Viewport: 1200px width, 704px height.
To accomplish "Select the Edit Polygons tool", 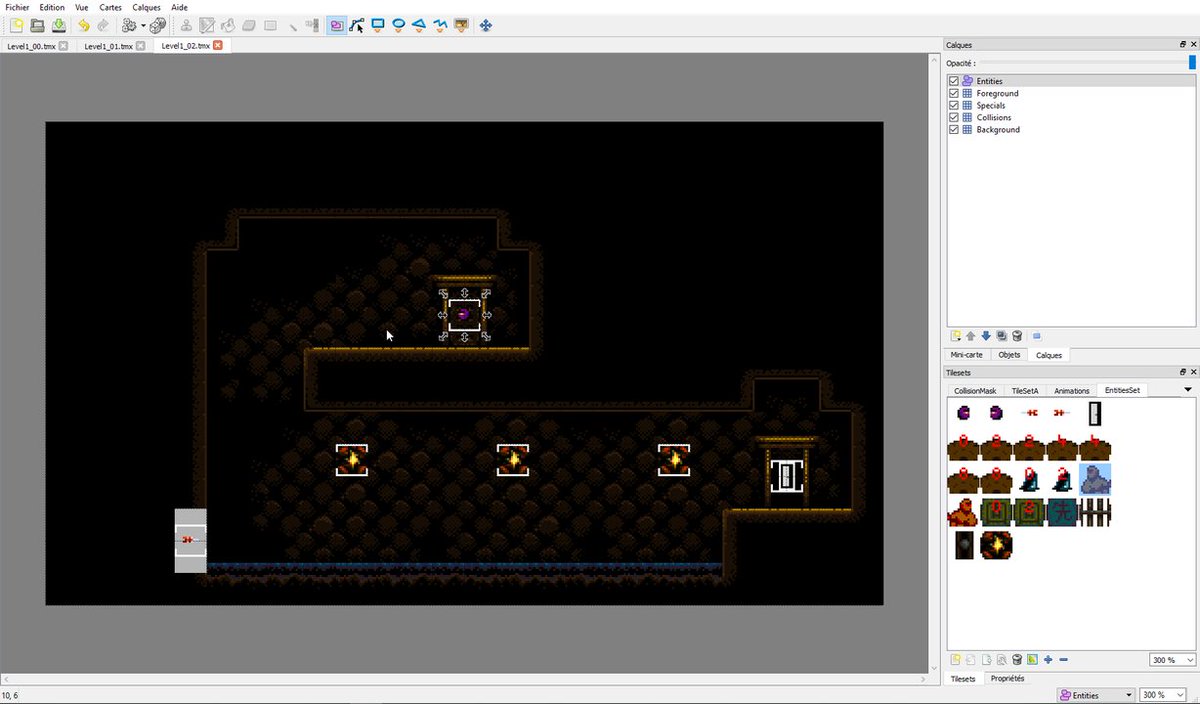I will click(357, 25).
